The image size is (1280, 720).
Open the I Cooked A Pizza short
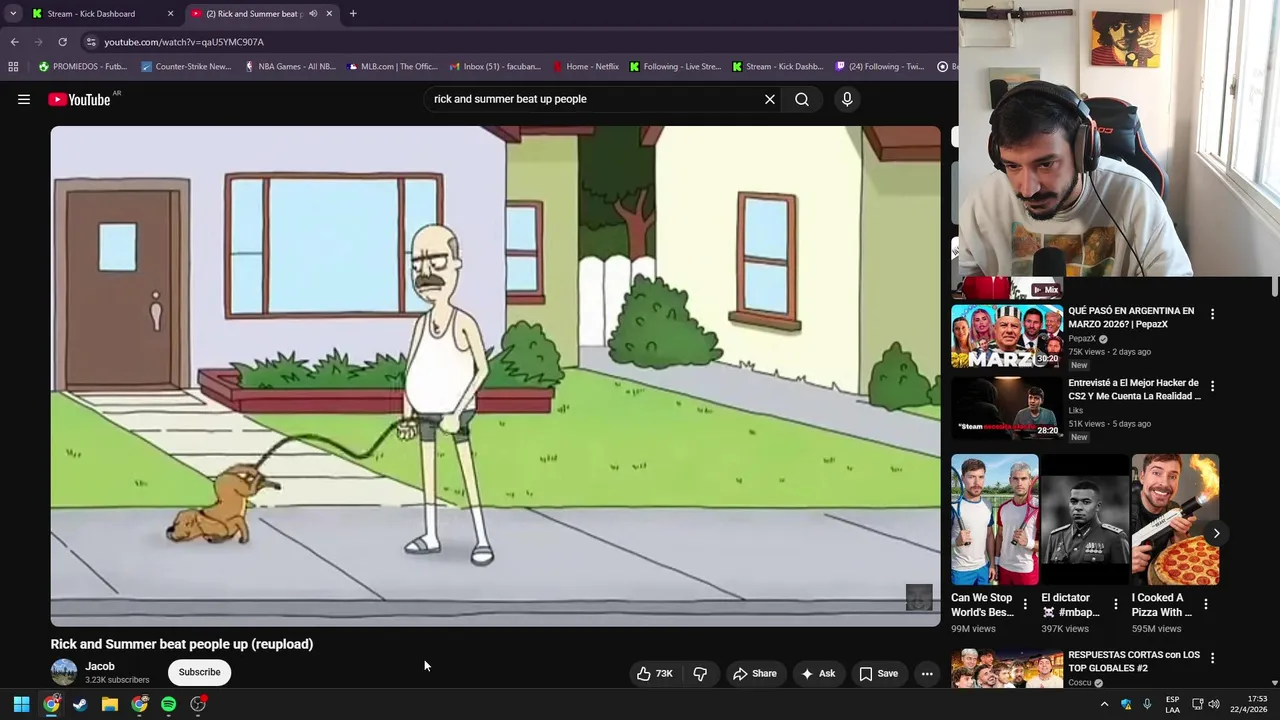pos(1175,520)
